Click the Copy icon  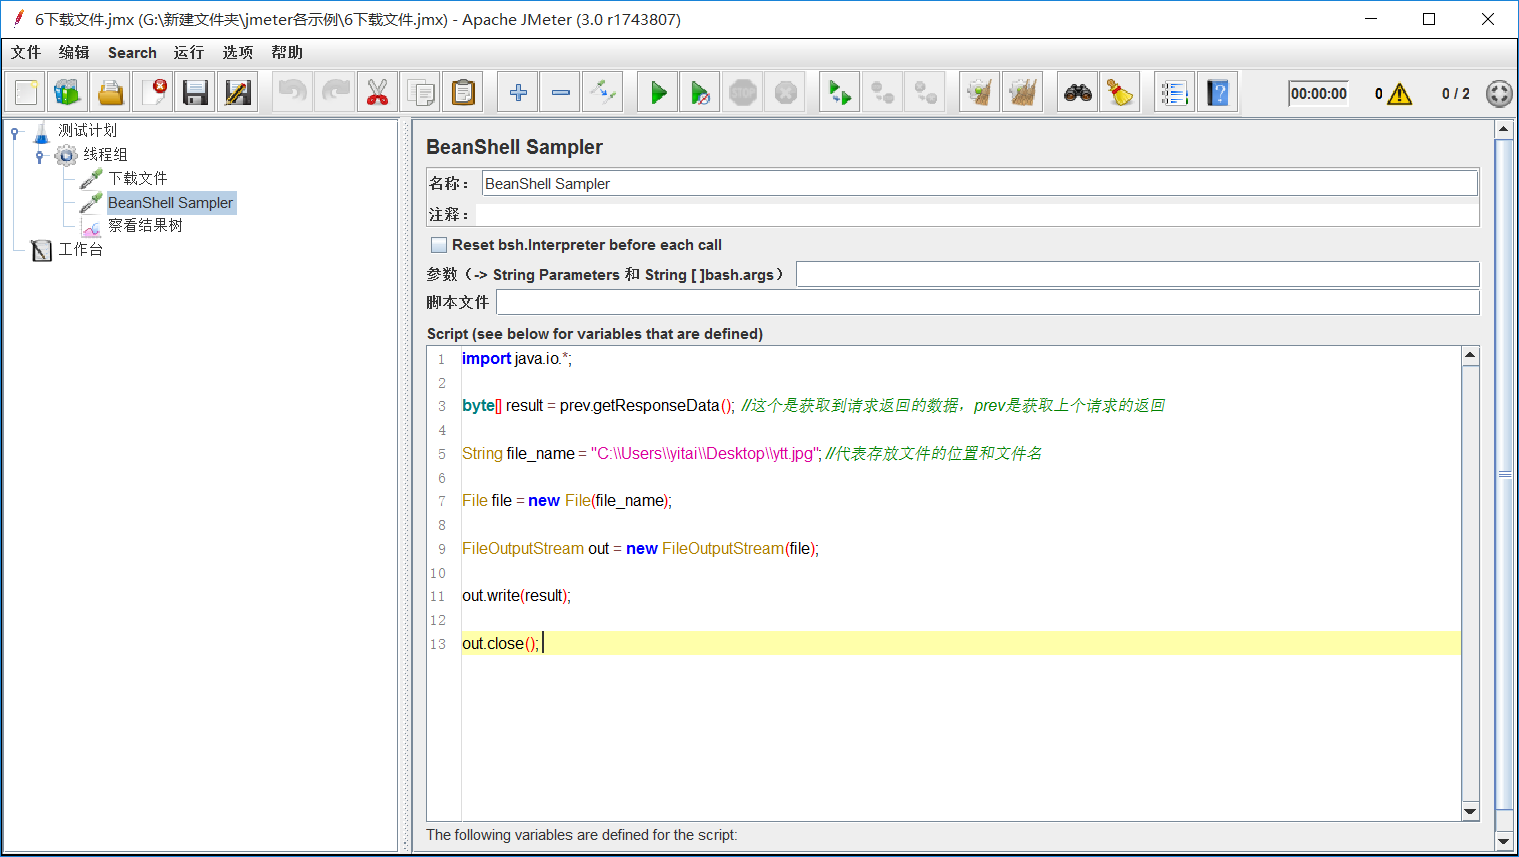pos(420,93)
